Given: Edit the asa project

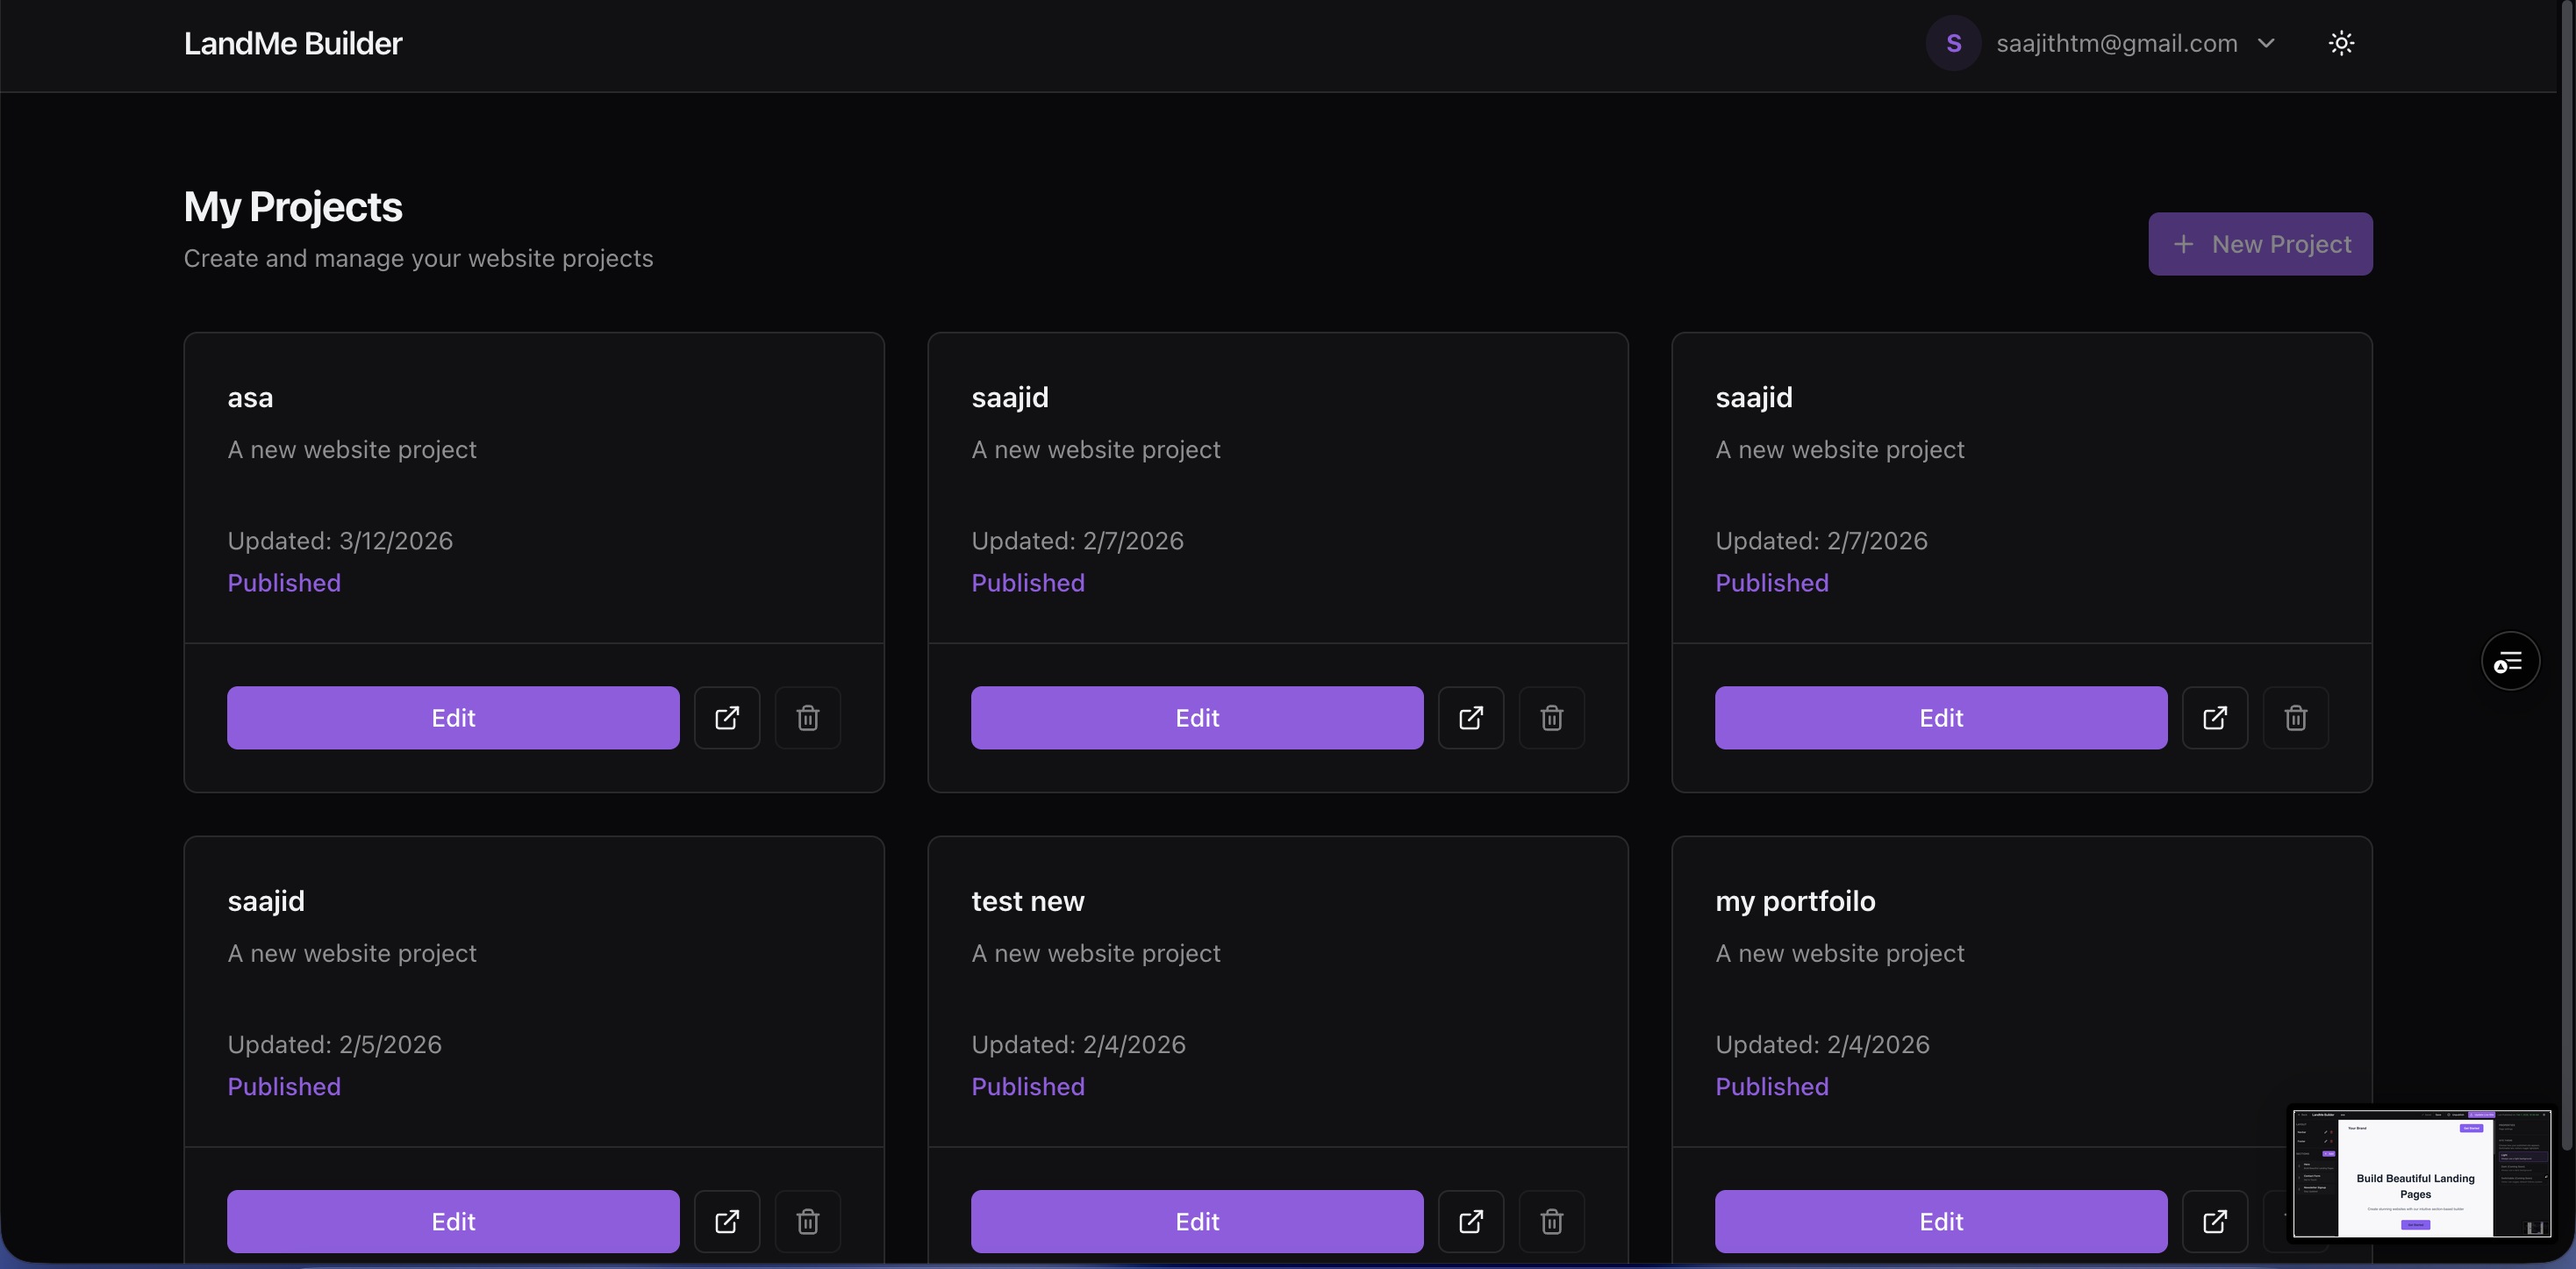Looking at the screenshot, I should 453,718.
